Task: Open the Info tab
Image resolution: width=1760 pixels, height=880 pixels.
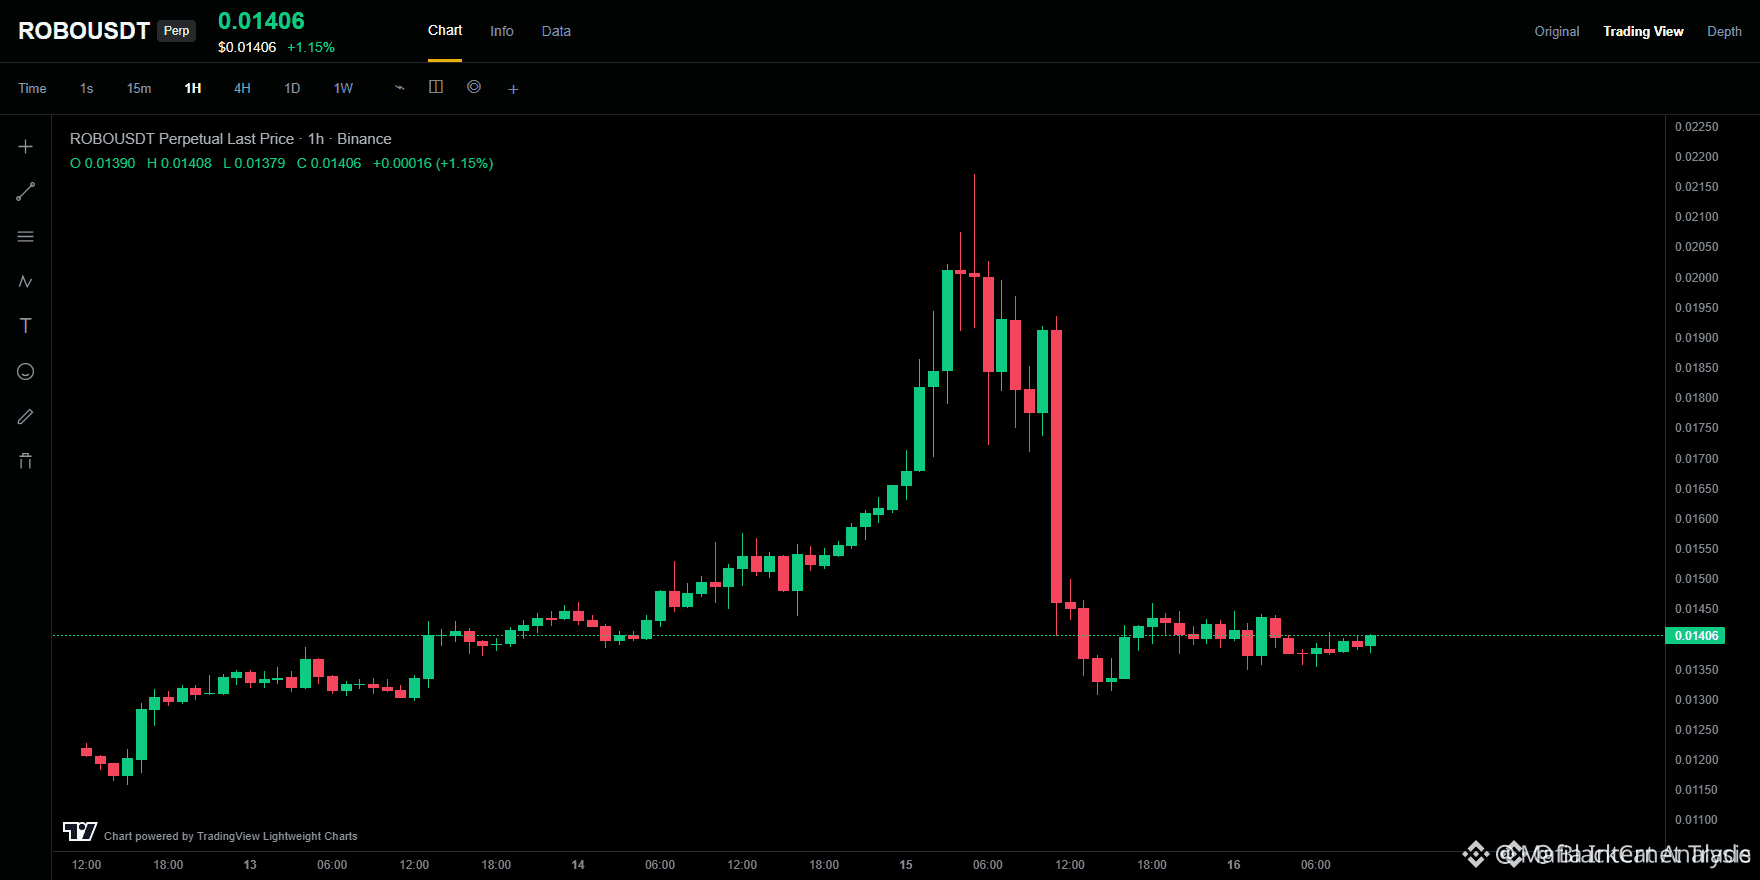Action: click(x=502, y=31)
